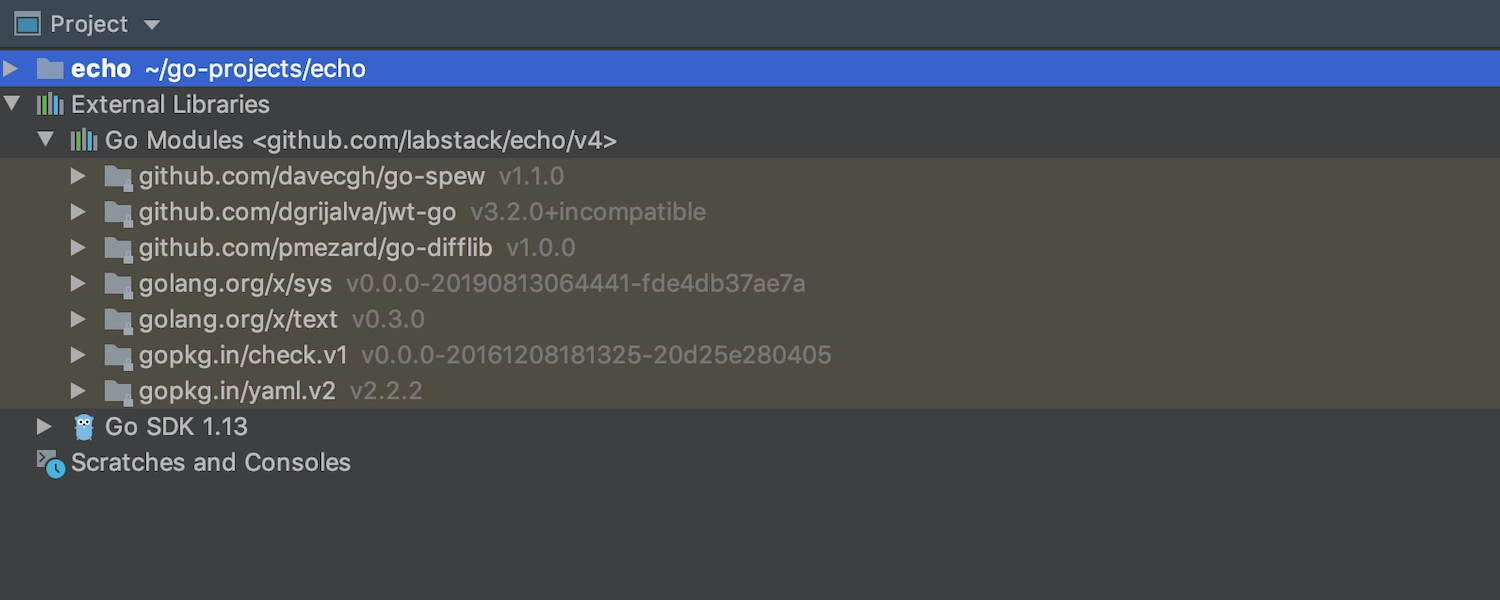Screen dimensions: 1500x600
Task: Click the go-difflib folder icon
Action: tap(118, 249)
